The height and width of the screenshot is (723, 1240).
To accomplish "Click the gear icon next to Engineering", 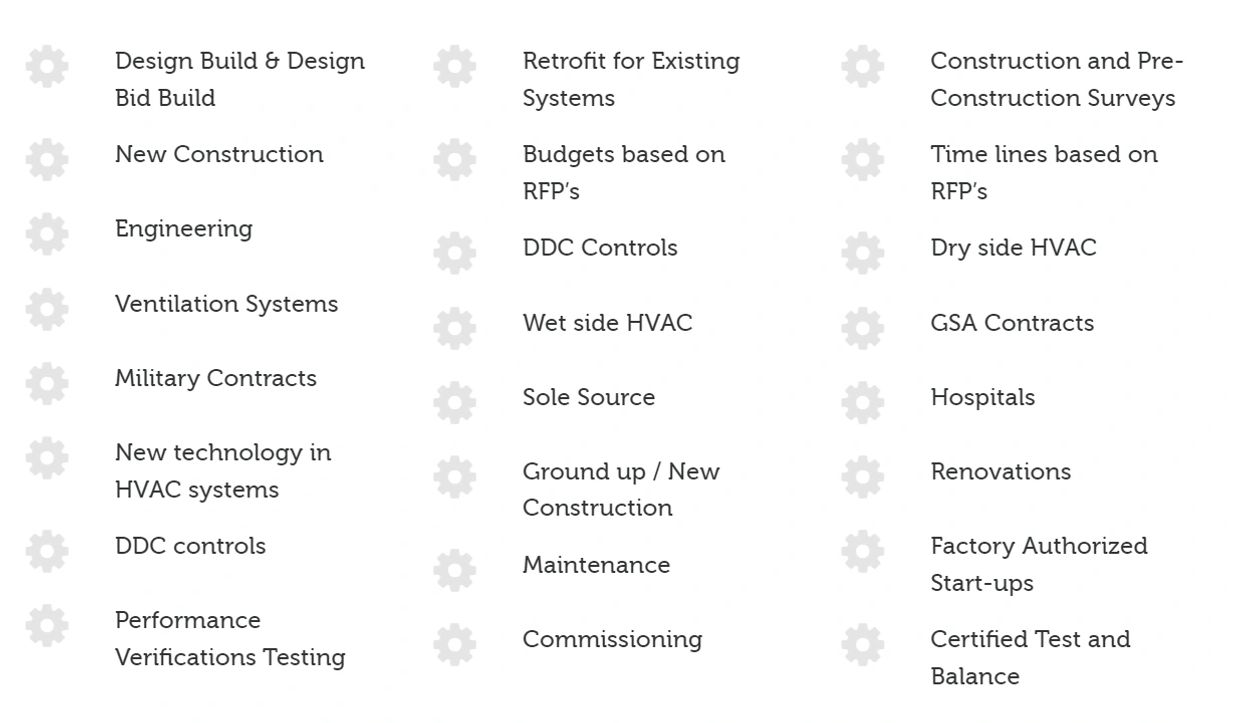I will tap(47, 234).
